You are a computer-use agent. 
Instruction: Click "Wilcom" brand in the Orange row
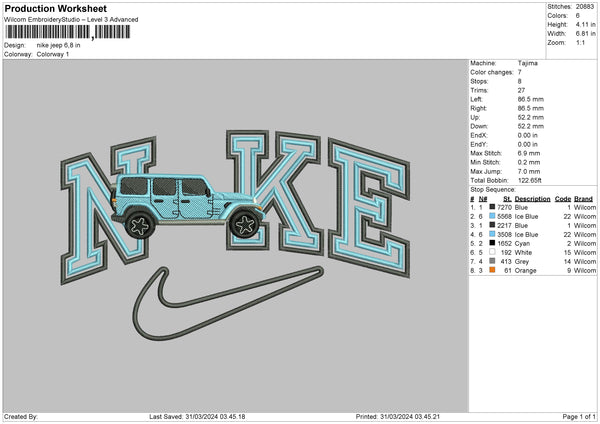pos(585,271)
